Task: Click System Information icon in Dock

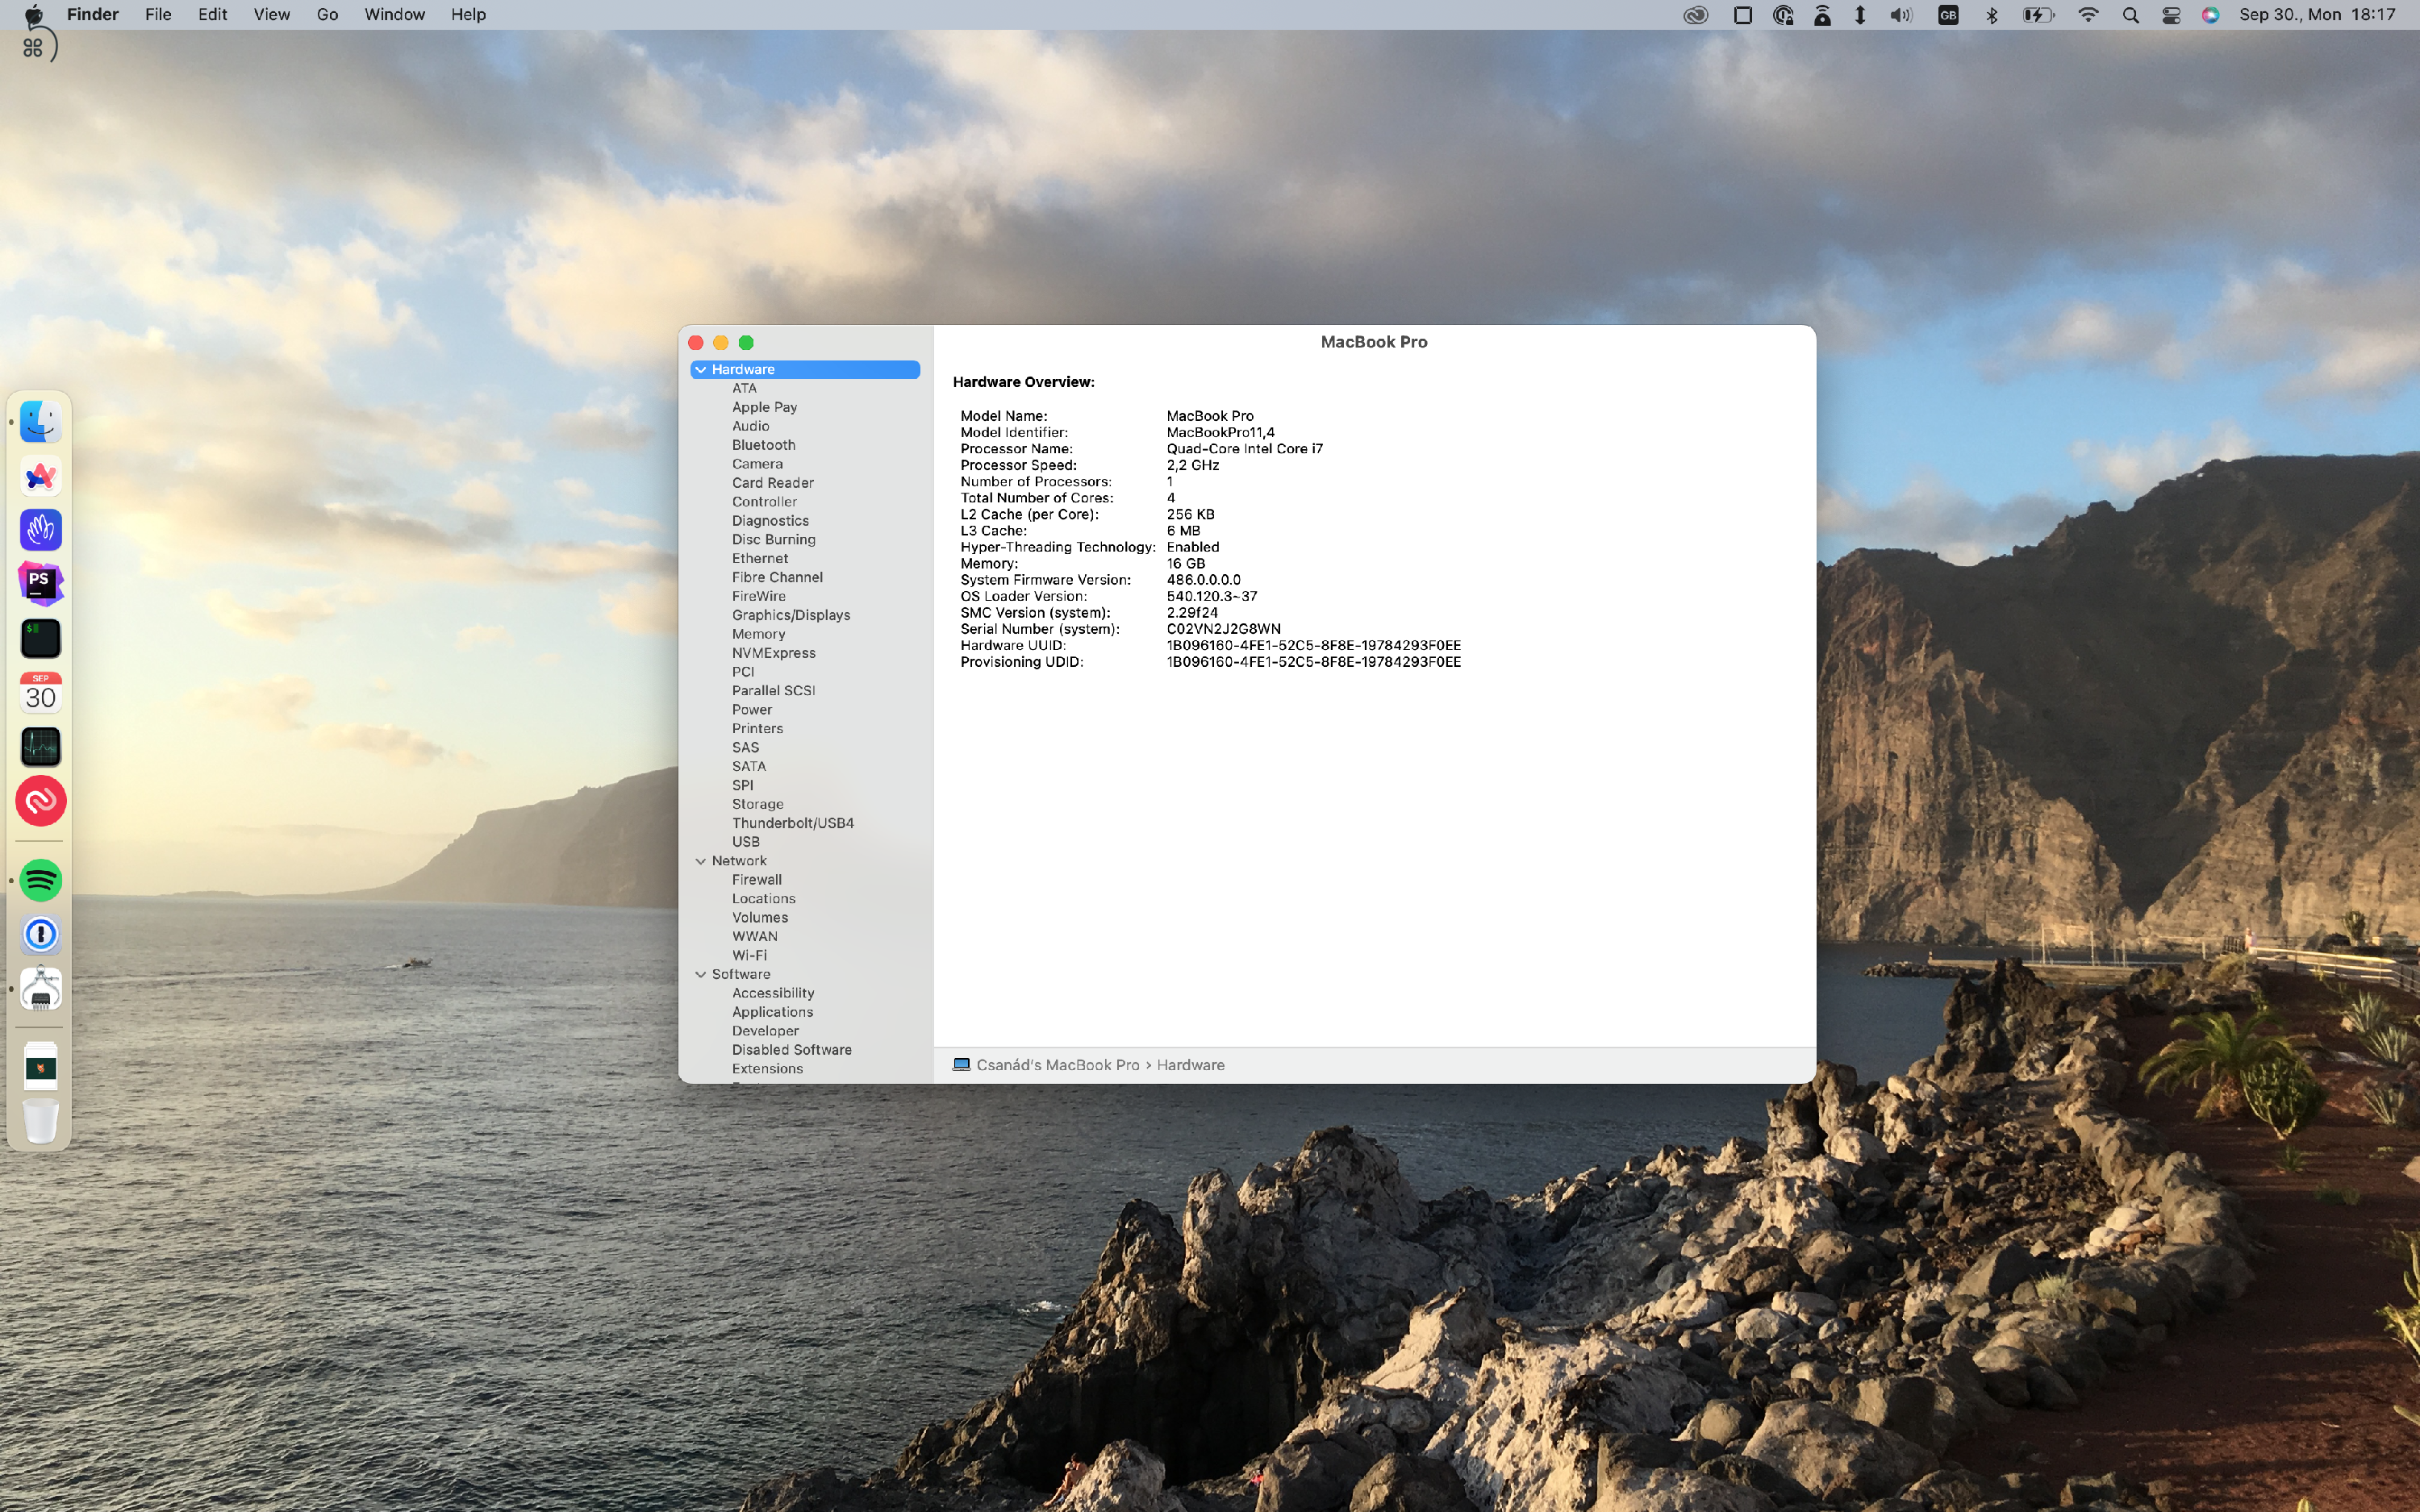Action: point(41,989)
